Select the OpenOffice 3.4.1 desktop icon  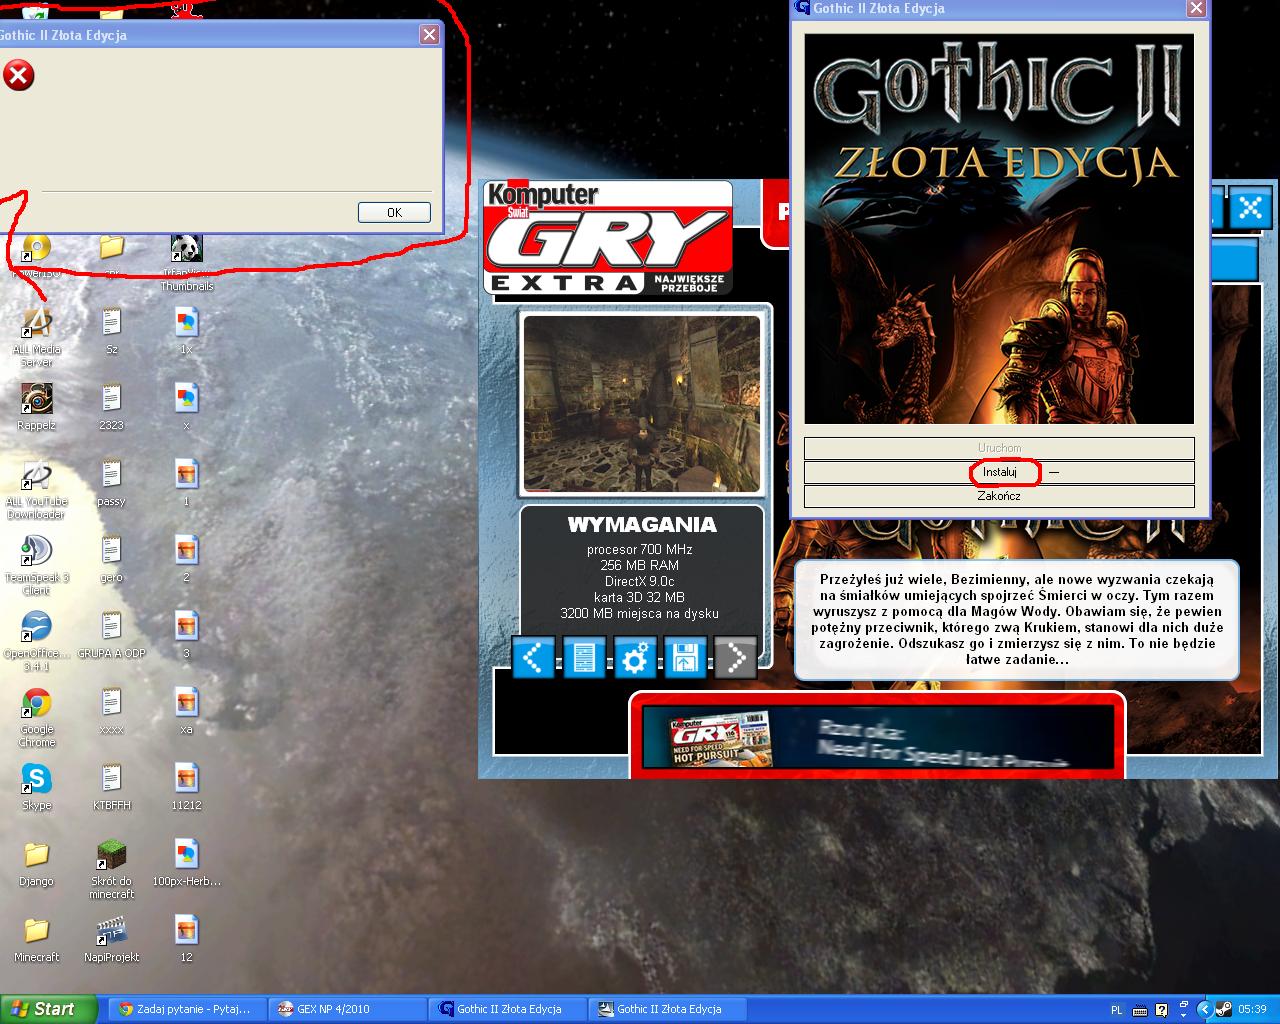coord(36,640)
